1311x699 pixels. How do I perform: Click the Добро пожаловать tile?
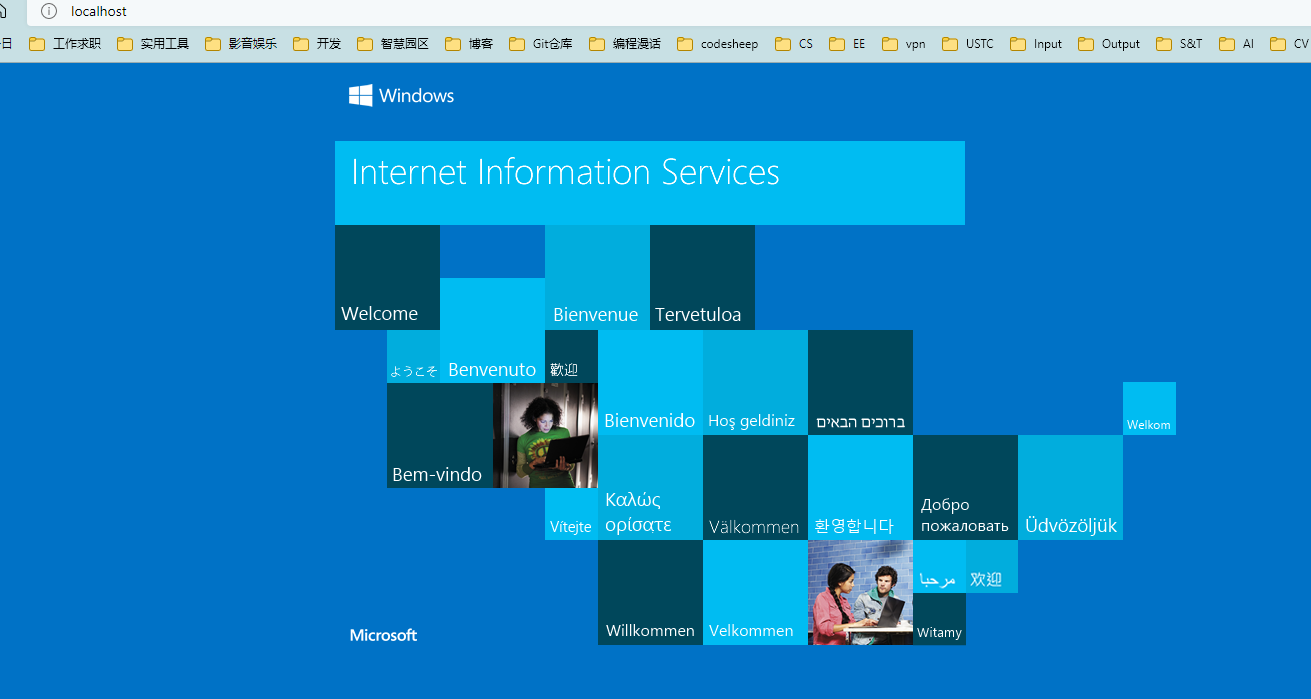[965, 487]
